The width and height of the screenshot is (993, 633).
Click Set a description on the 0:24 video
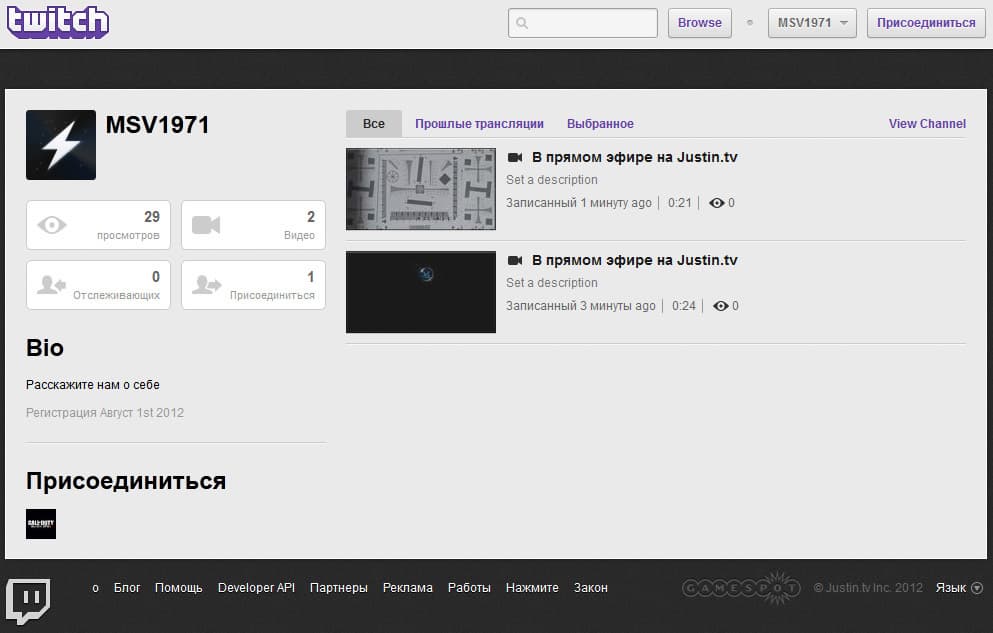[x=552, y=283]
